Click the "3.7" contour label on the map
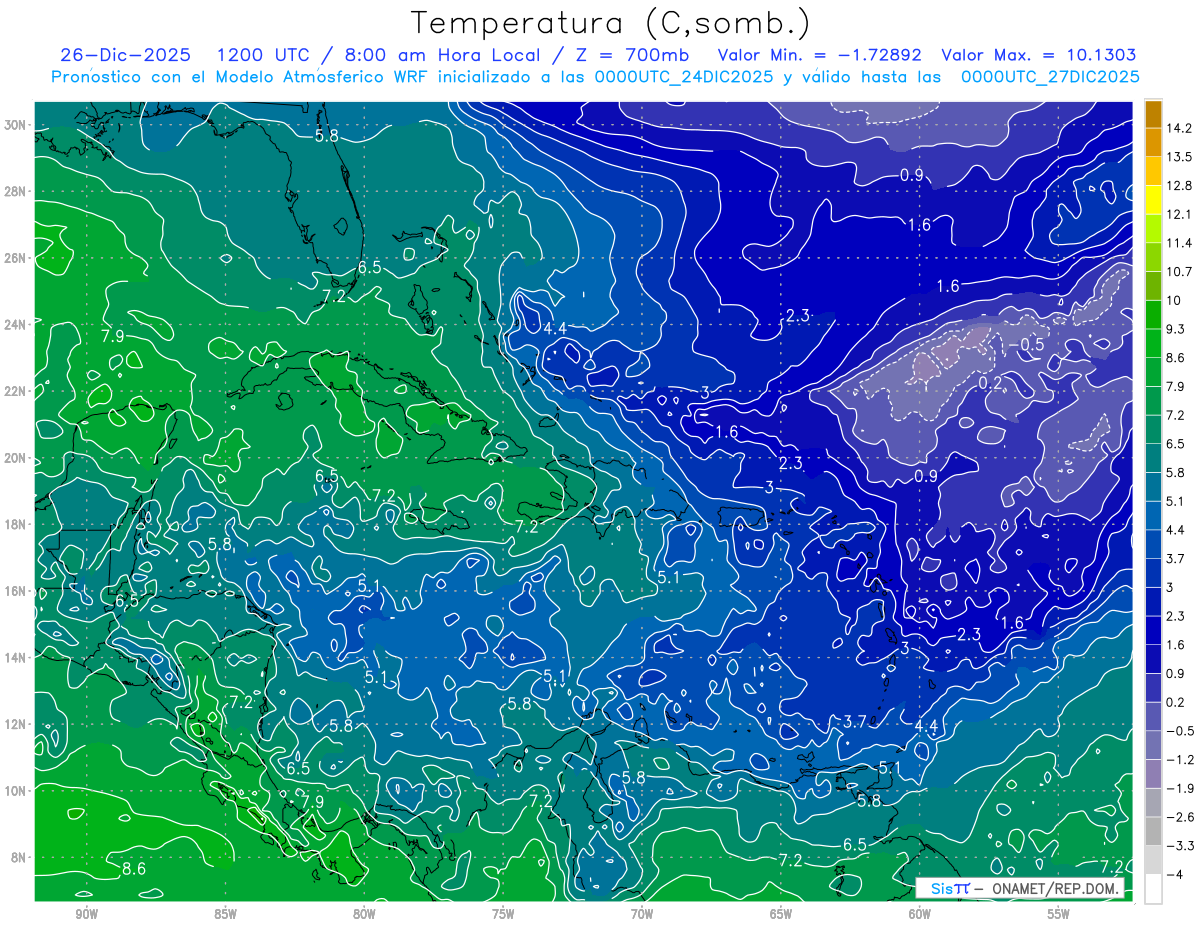This screenshot has height=927, width=1200. point(855,722)
